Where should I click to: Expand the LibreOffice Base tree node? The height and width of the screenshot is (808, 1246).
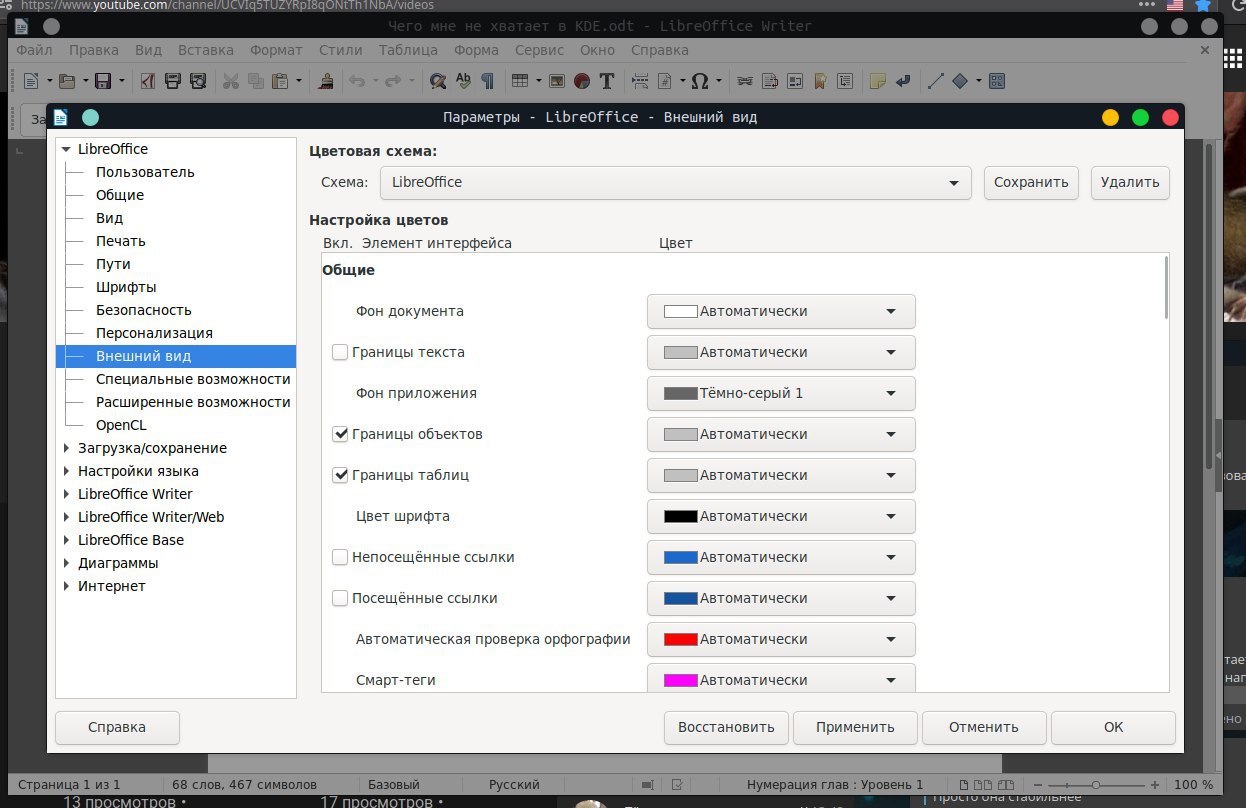tap(66, 540)
